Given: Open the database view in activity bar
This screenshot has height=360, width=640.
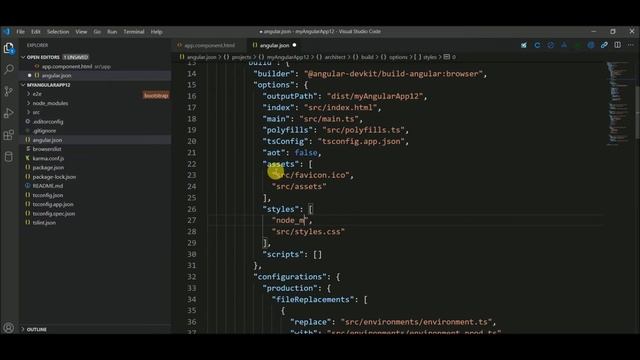Looking at the screenshot, I should (9, 157).
